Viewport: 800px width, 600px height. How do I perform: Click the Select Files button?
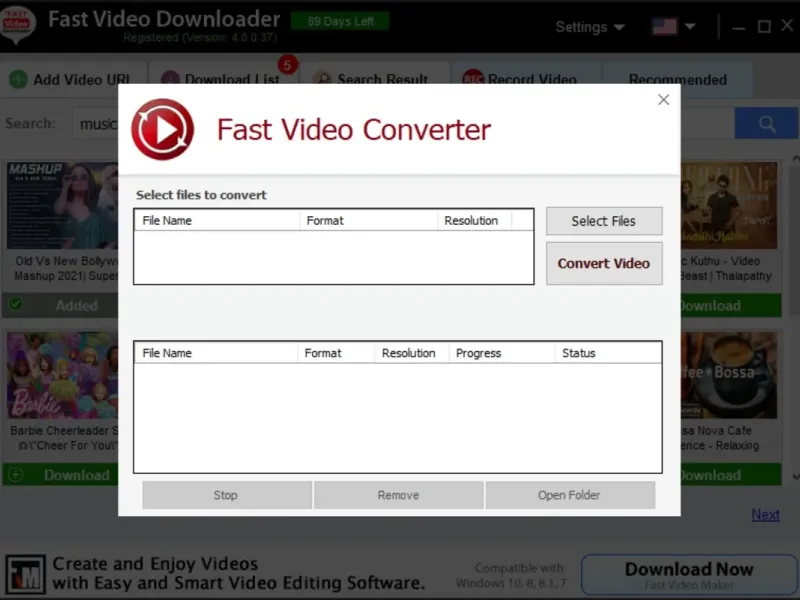pos(604,221)
